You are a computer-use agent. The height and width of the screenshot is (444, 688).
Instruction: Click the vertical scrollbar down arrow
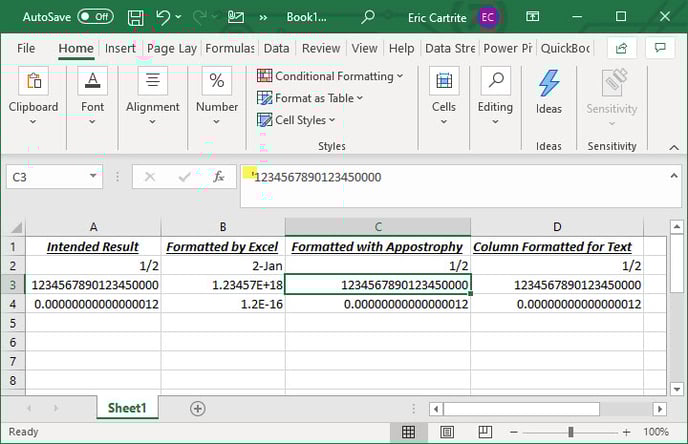pos(677,389)
